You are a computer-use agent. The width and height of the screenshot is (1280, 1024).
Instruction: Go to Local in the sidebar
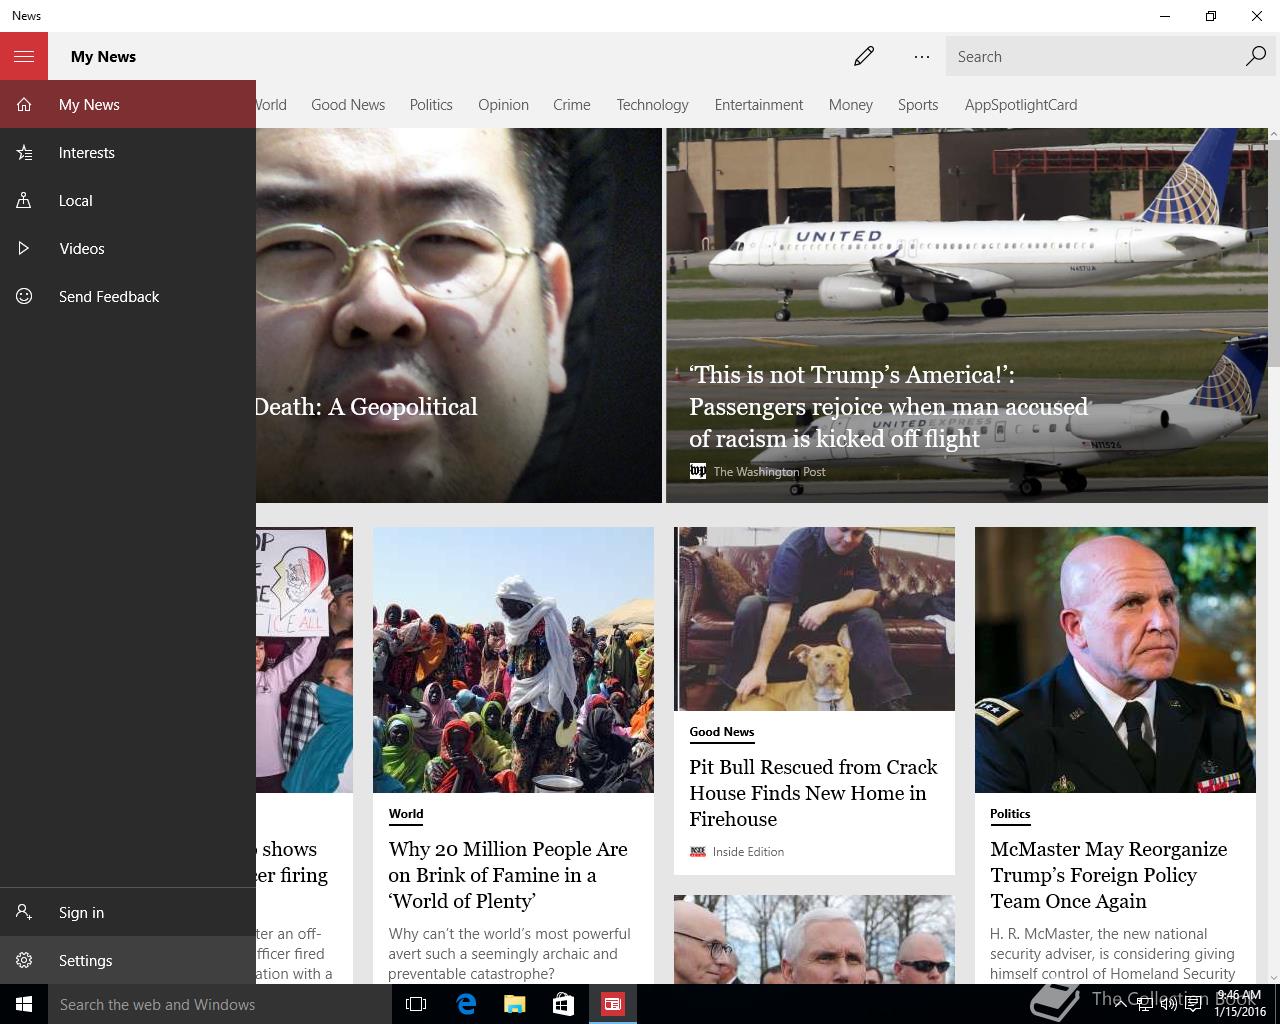click(x=128, y=200)
